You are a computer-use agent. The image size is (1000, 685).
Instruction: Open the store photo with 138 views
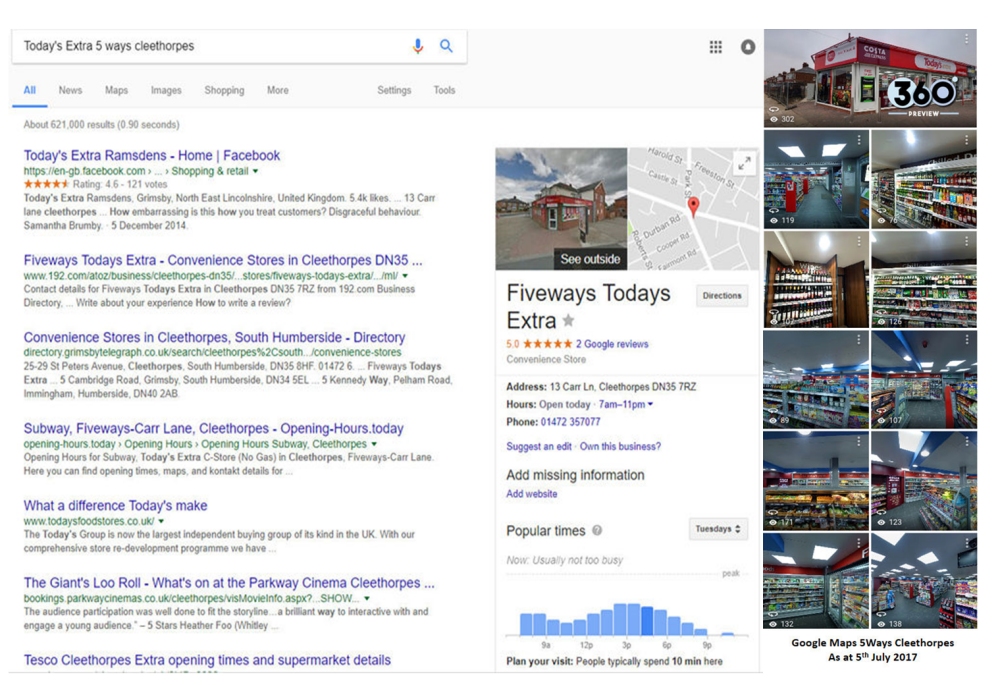[x=923, y=581]
